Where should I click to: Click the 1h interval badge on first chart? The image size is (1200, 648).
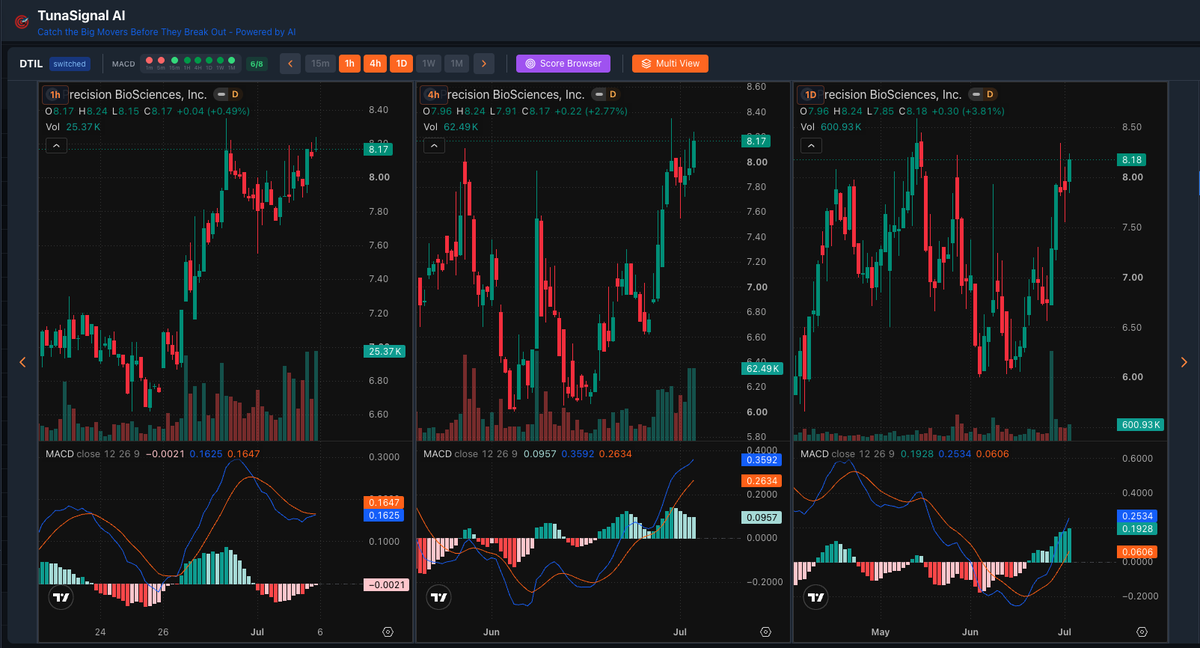(x=55, y=94)
